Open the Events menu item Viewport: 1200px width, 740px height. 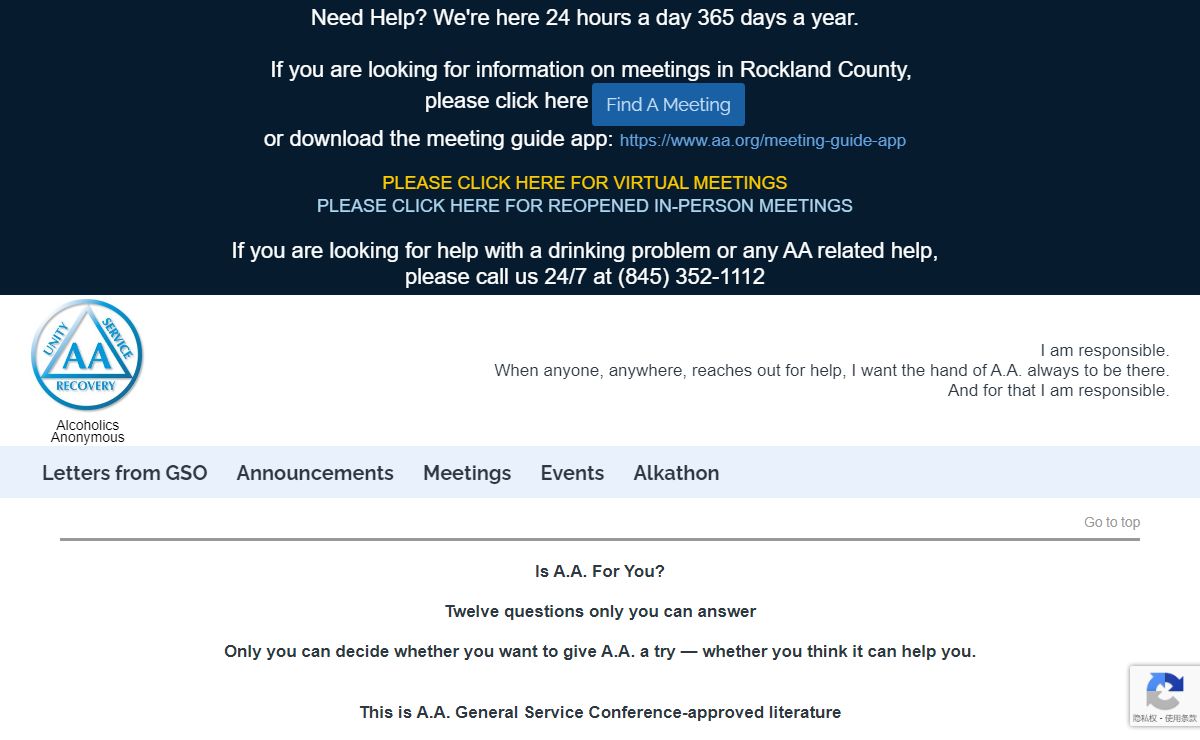(572, 473)
